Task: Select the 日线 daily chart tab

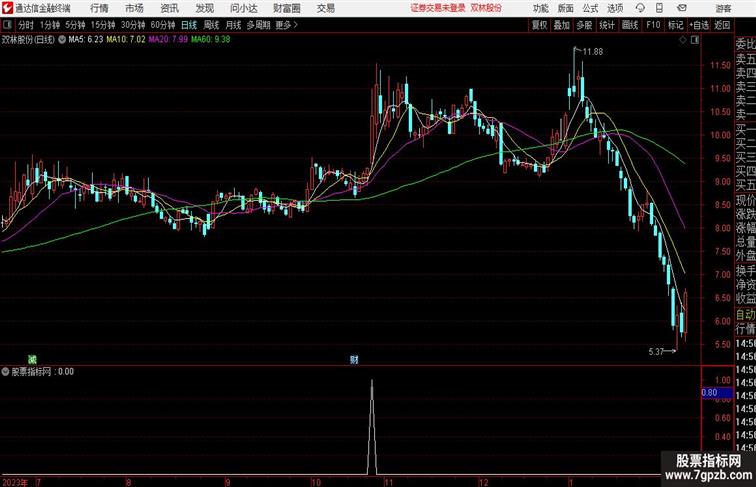Action: (x=189, y=25)
